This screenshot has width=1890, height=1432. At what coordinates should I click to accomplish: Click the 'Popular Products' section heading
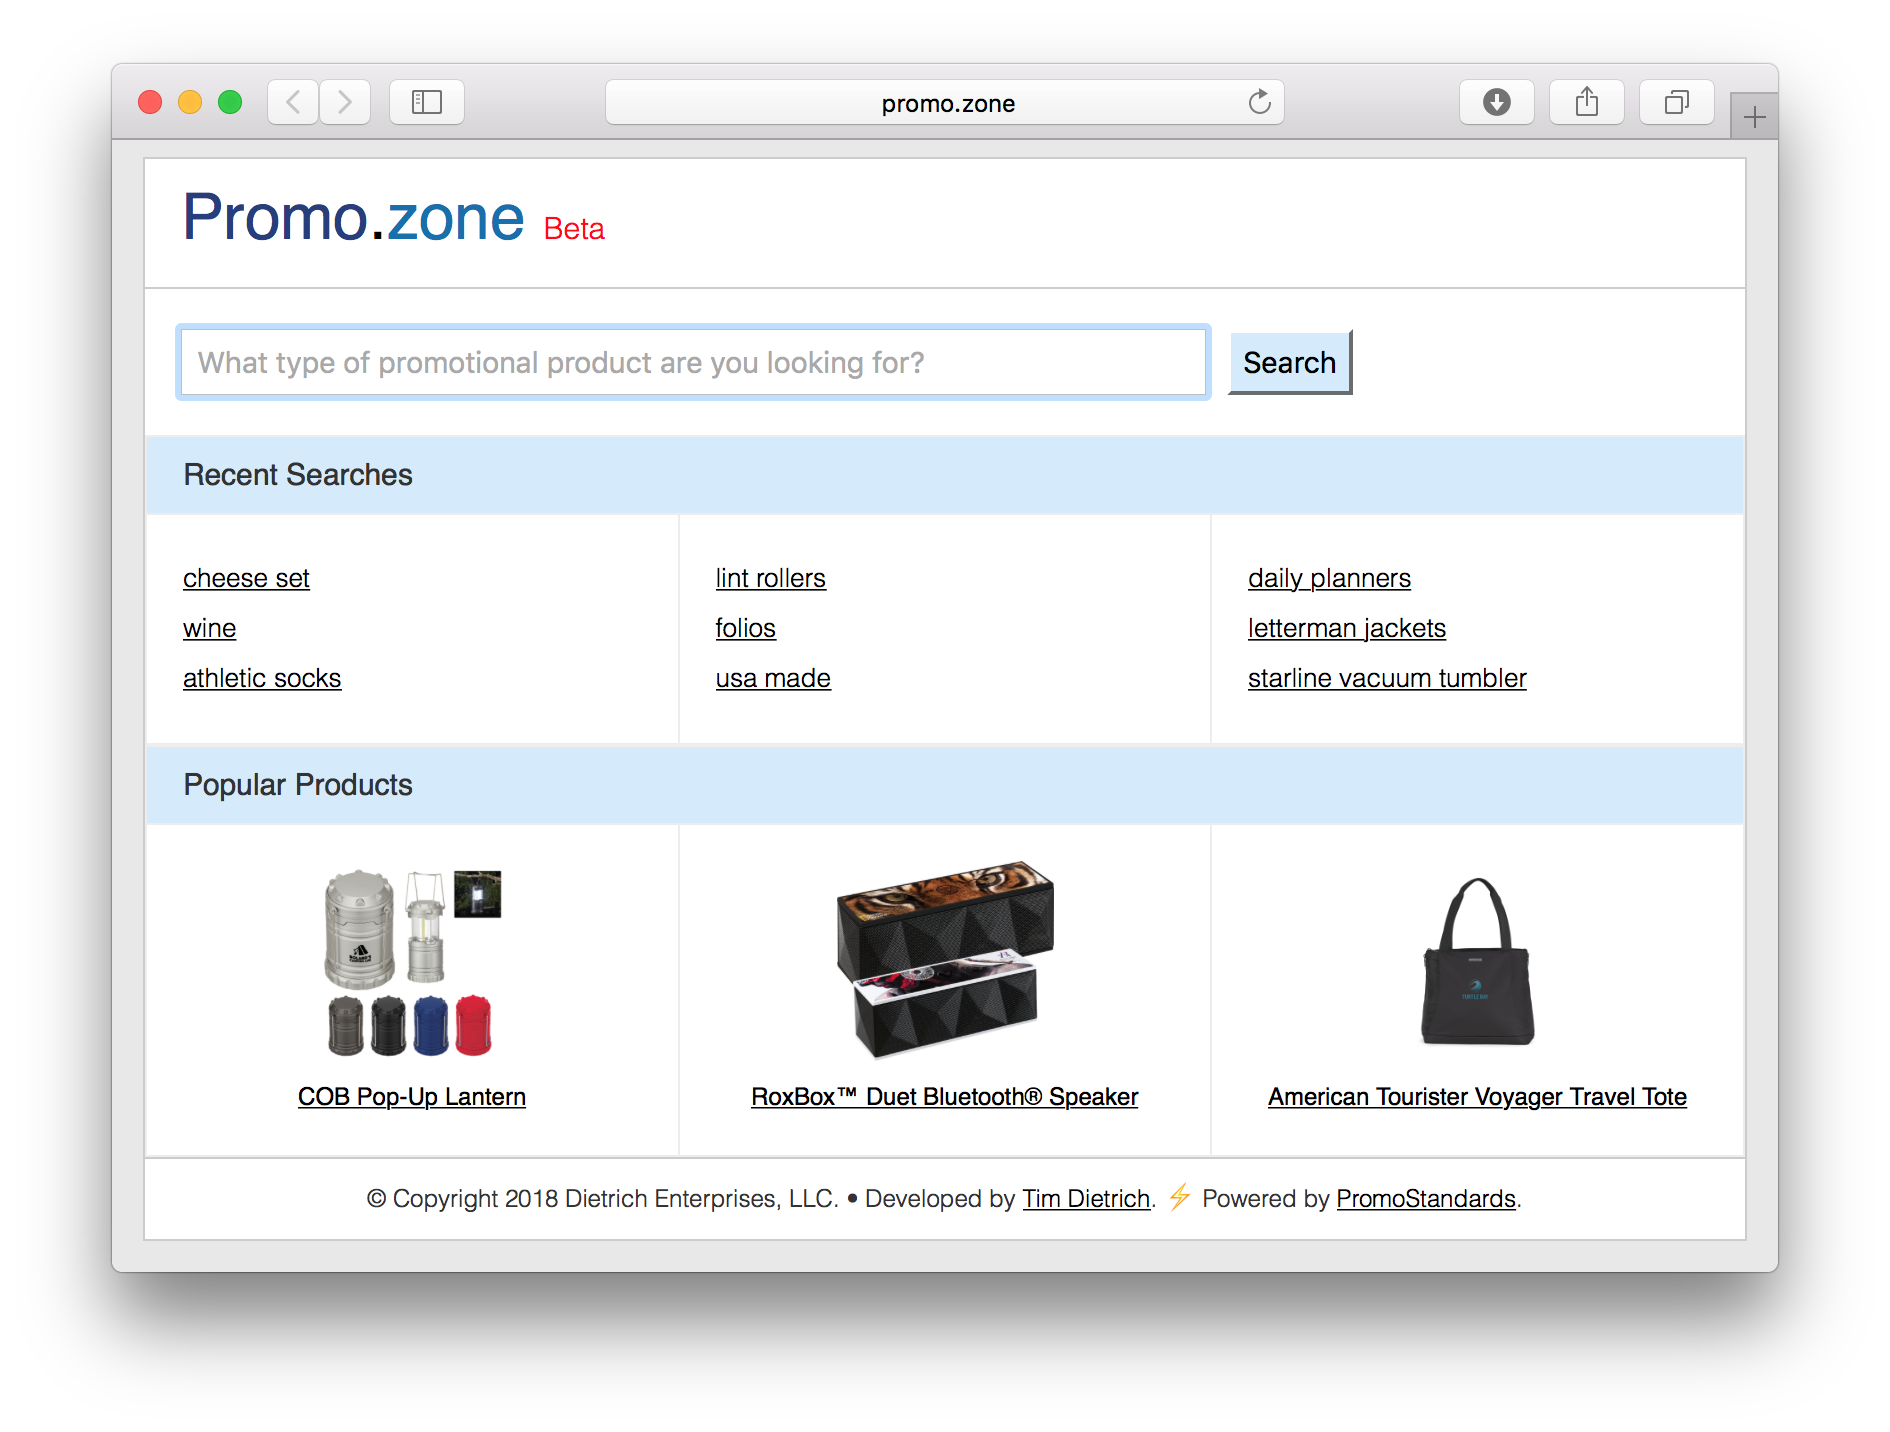(298, 785)
